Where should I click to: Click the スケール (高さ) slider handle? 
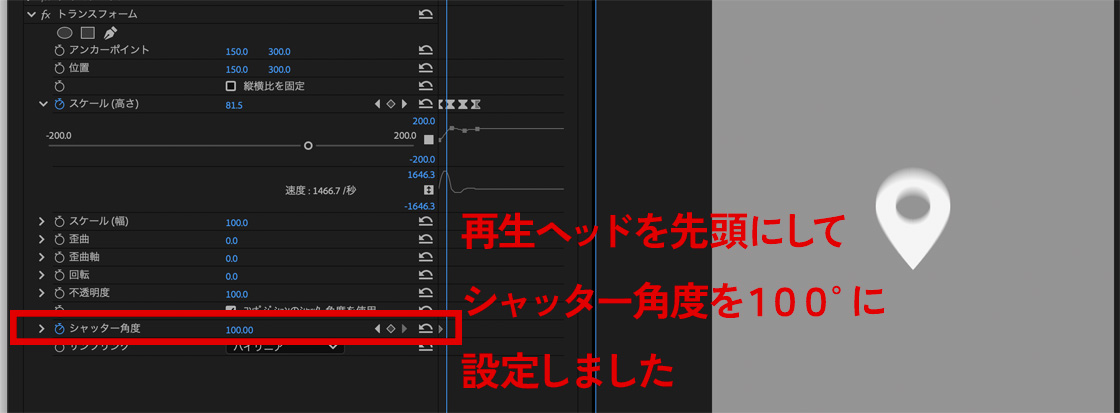(x=308, y=145)
